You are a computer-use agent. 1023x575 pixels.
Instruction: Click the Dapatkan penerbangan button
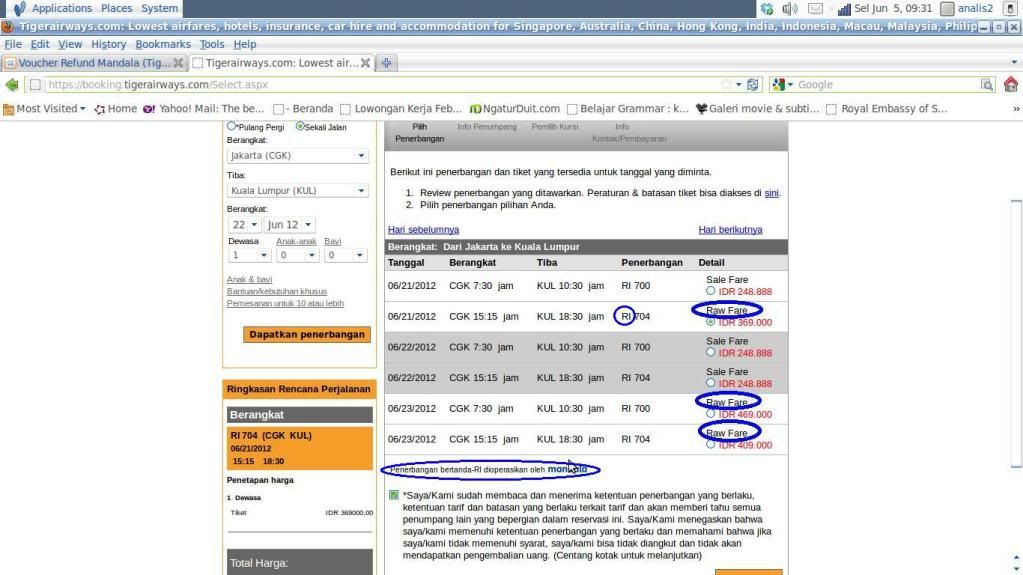(307, 334)
